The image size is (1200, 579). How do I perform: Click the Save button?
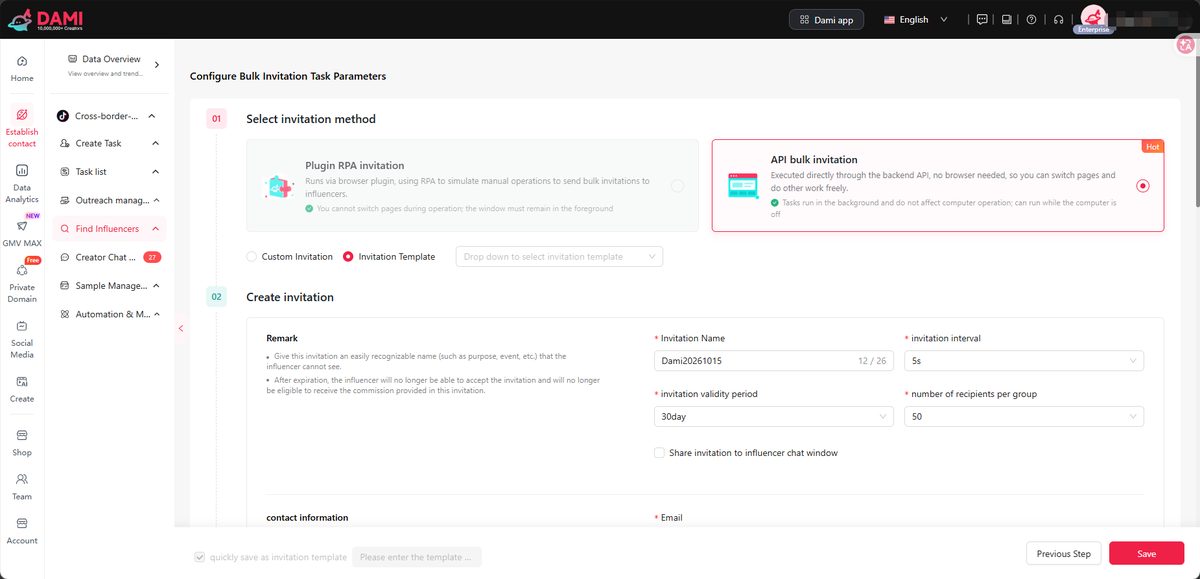click(x=1146, y=554)
